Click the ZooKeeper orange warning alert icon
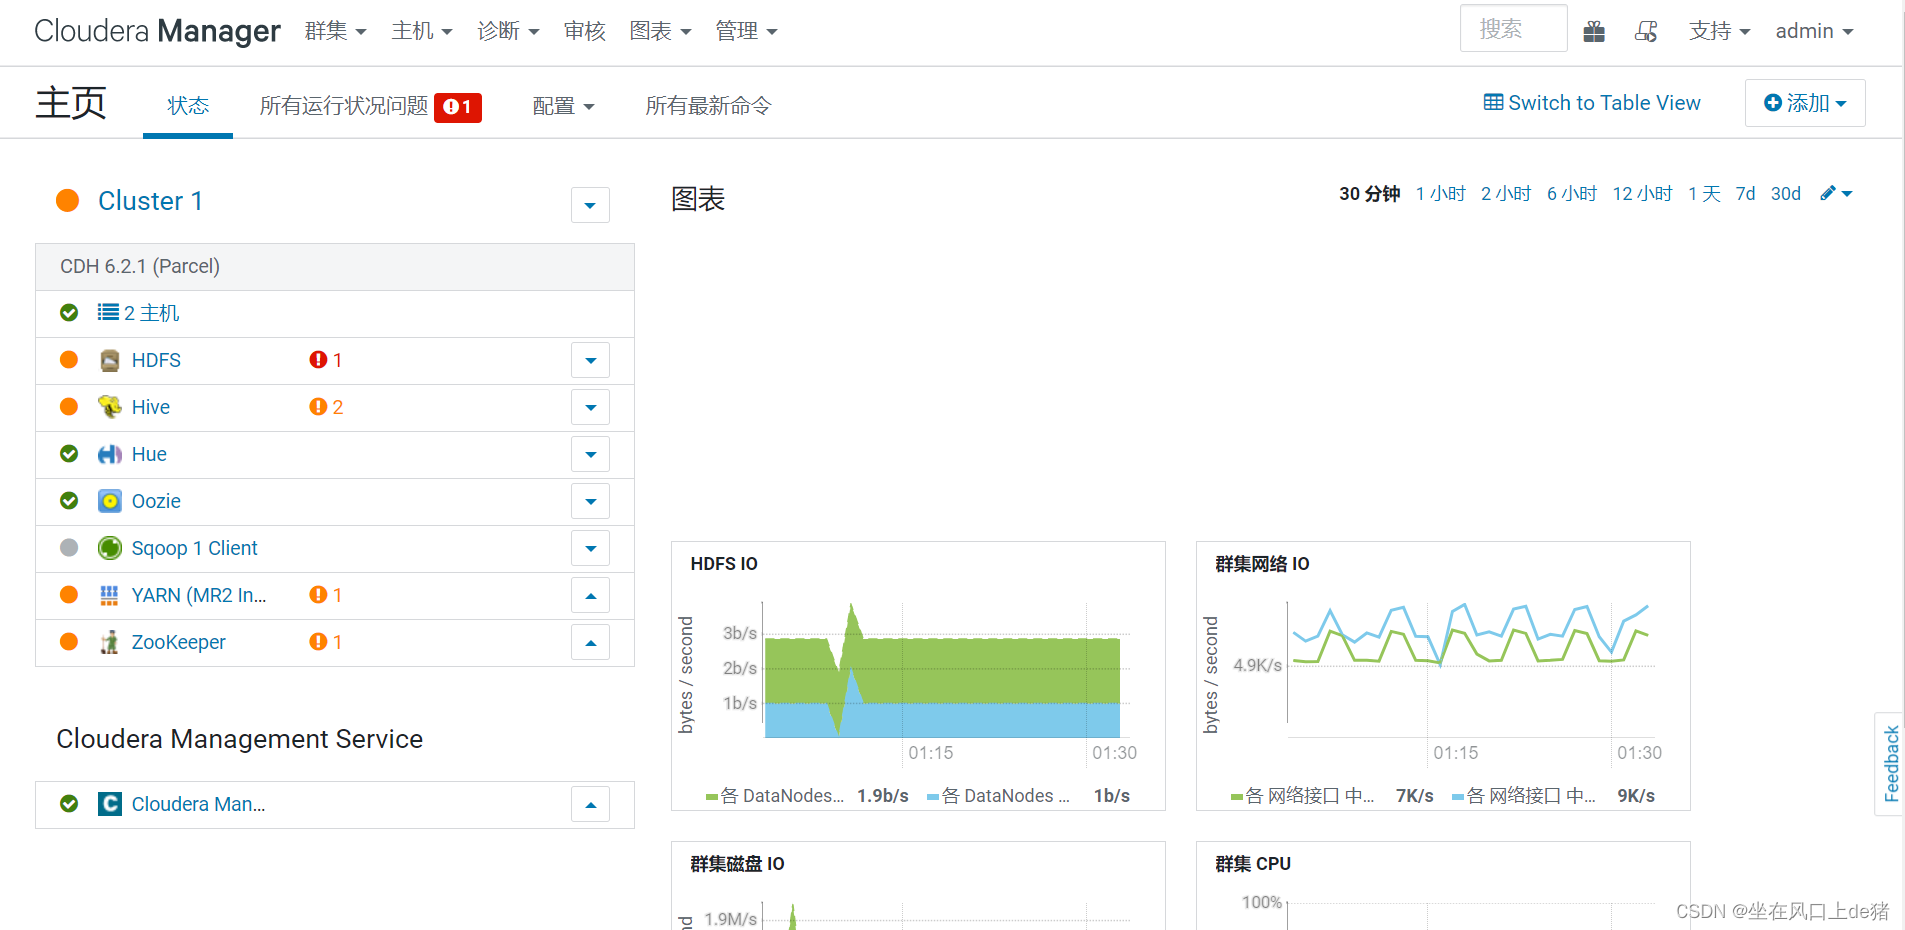Image resolution: width=1905 pixels, height=930 pixels. pyautogui.click(x=318, y=642)
